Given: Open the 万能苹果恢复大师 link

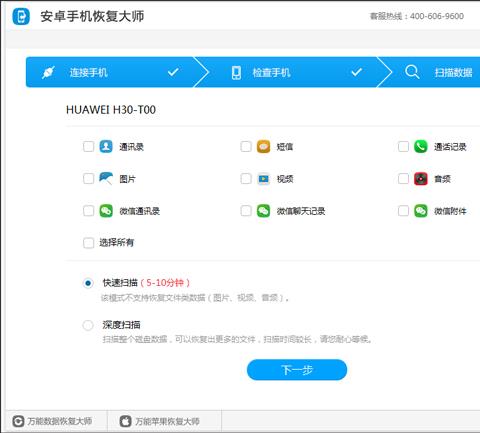Looking at the screenshot, I should [160, 421].
